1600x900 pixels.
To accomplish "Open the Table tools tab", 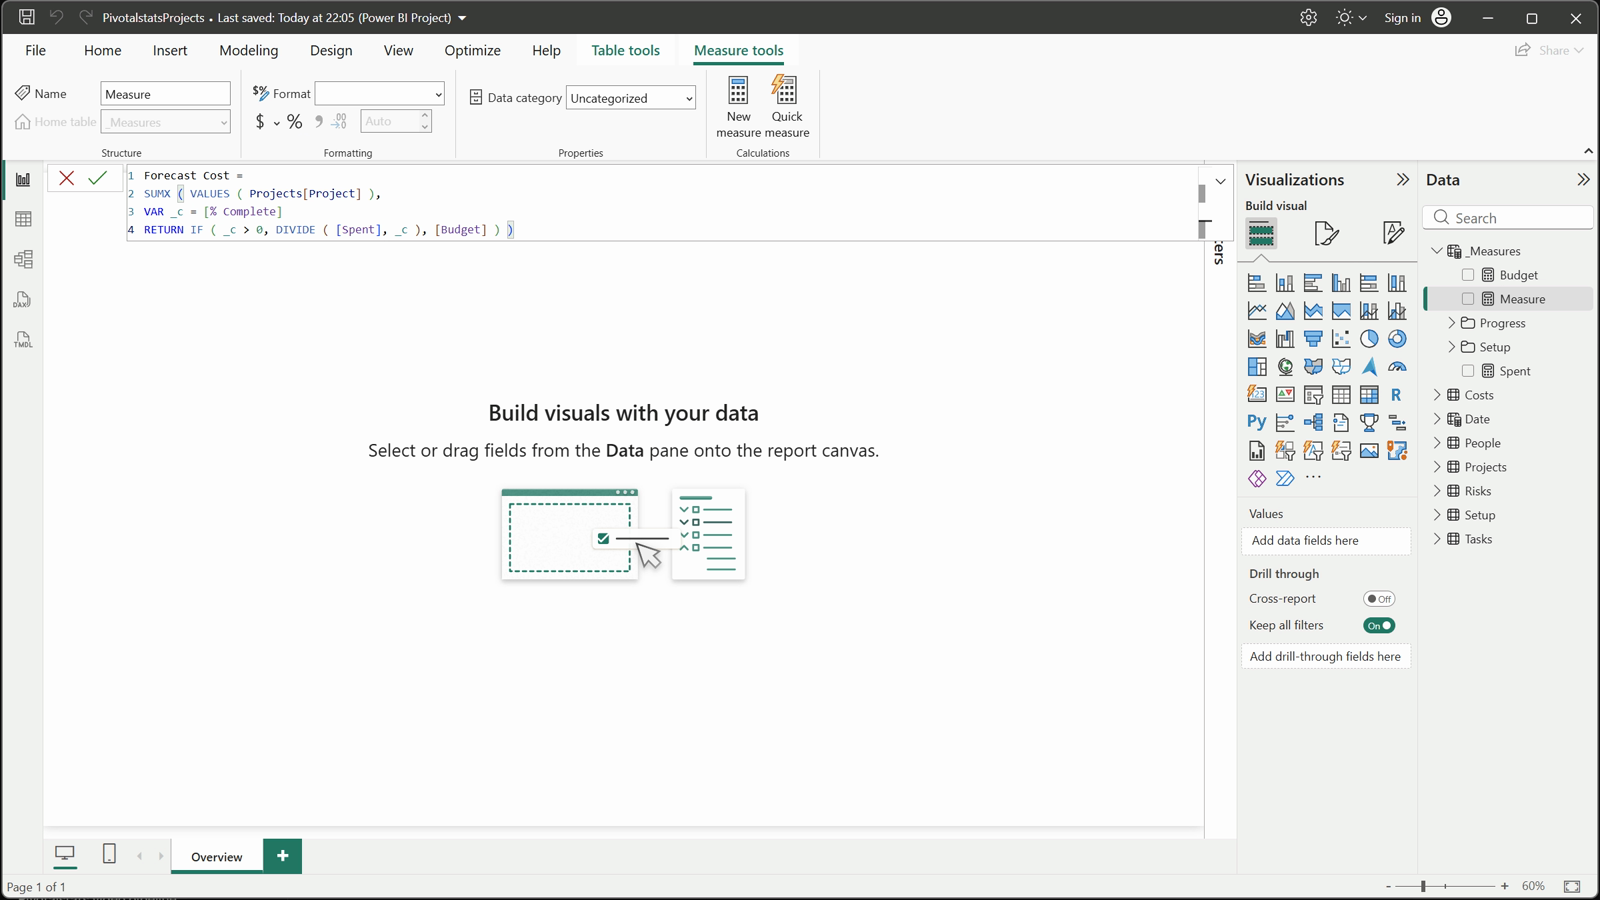I will pos(625,50).
